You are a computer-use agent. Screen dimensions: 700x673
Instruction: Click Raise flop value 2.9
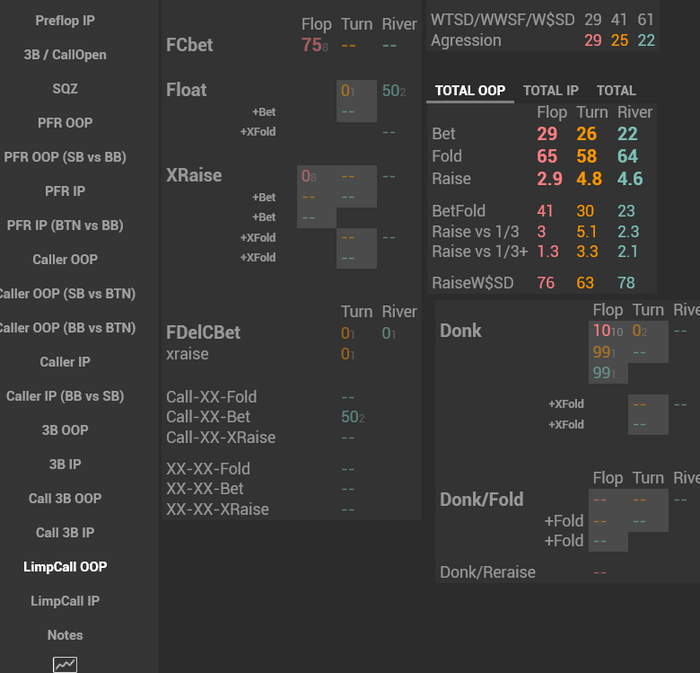click(550, 179)
